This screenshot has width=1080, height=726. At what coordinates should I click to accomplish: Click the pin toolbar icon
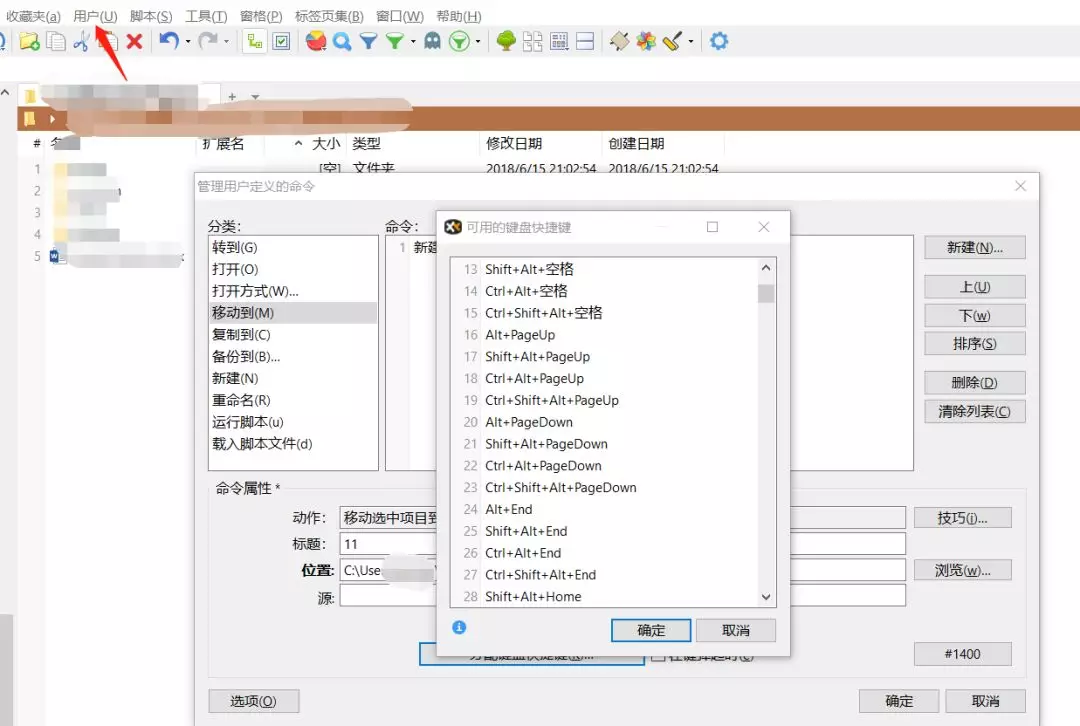(x=619, y=41)
